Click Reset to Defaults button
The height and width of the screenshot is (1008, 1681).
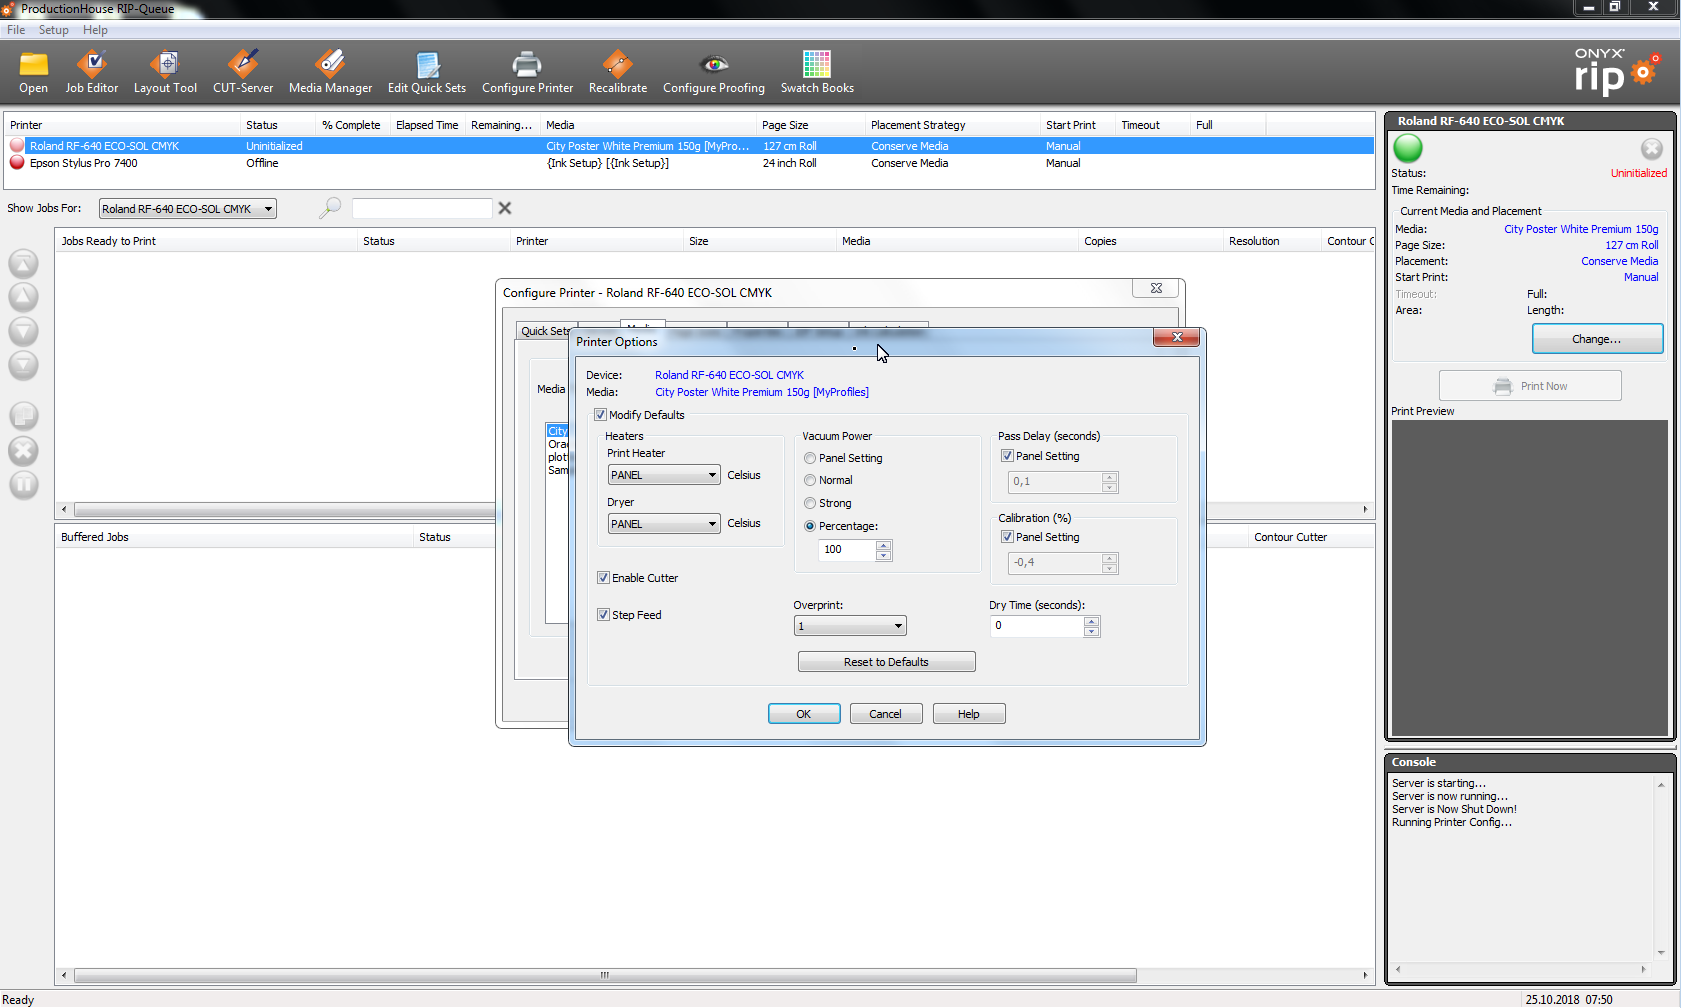click(x=886, y=662)
